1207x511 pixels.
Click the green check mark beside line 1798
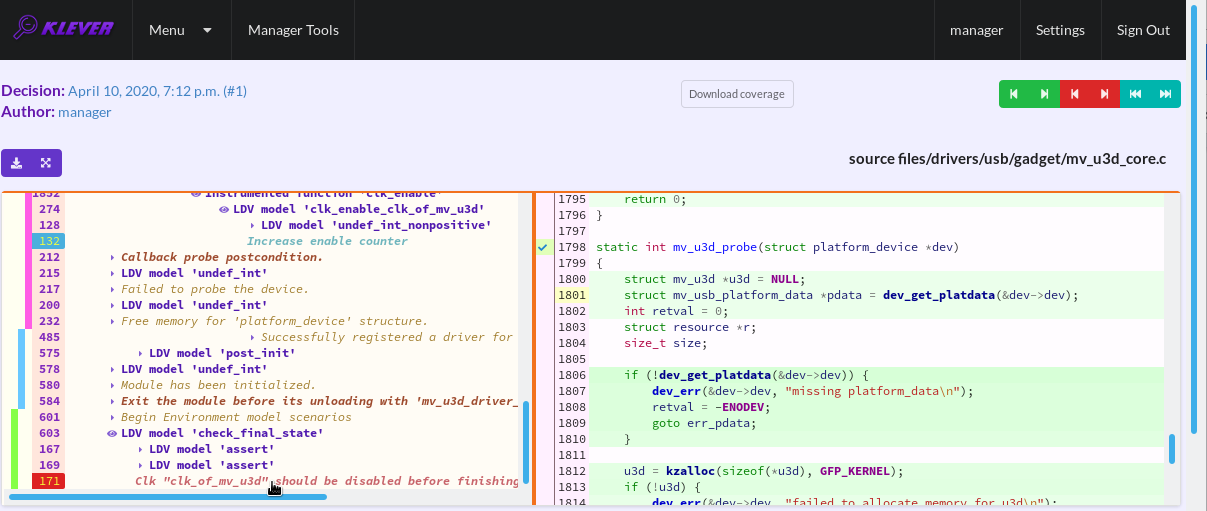[x=543, y=247]
